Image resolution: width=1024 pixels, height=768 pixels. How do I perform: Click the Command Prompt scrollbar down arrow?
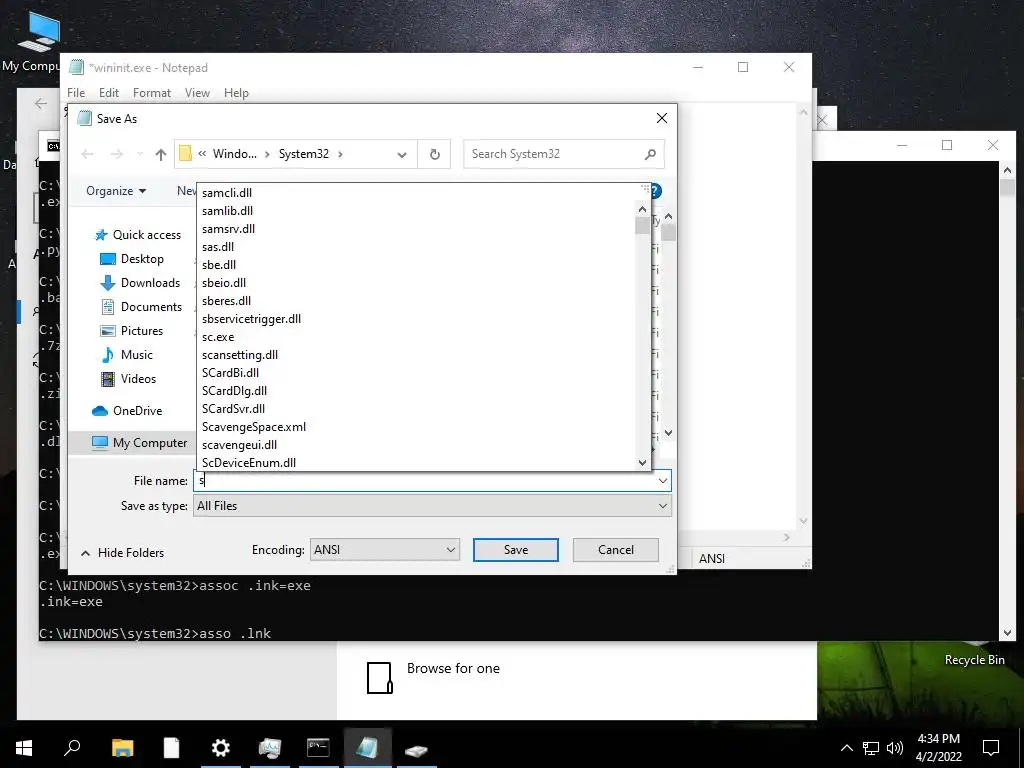[x=1007, y=632]
